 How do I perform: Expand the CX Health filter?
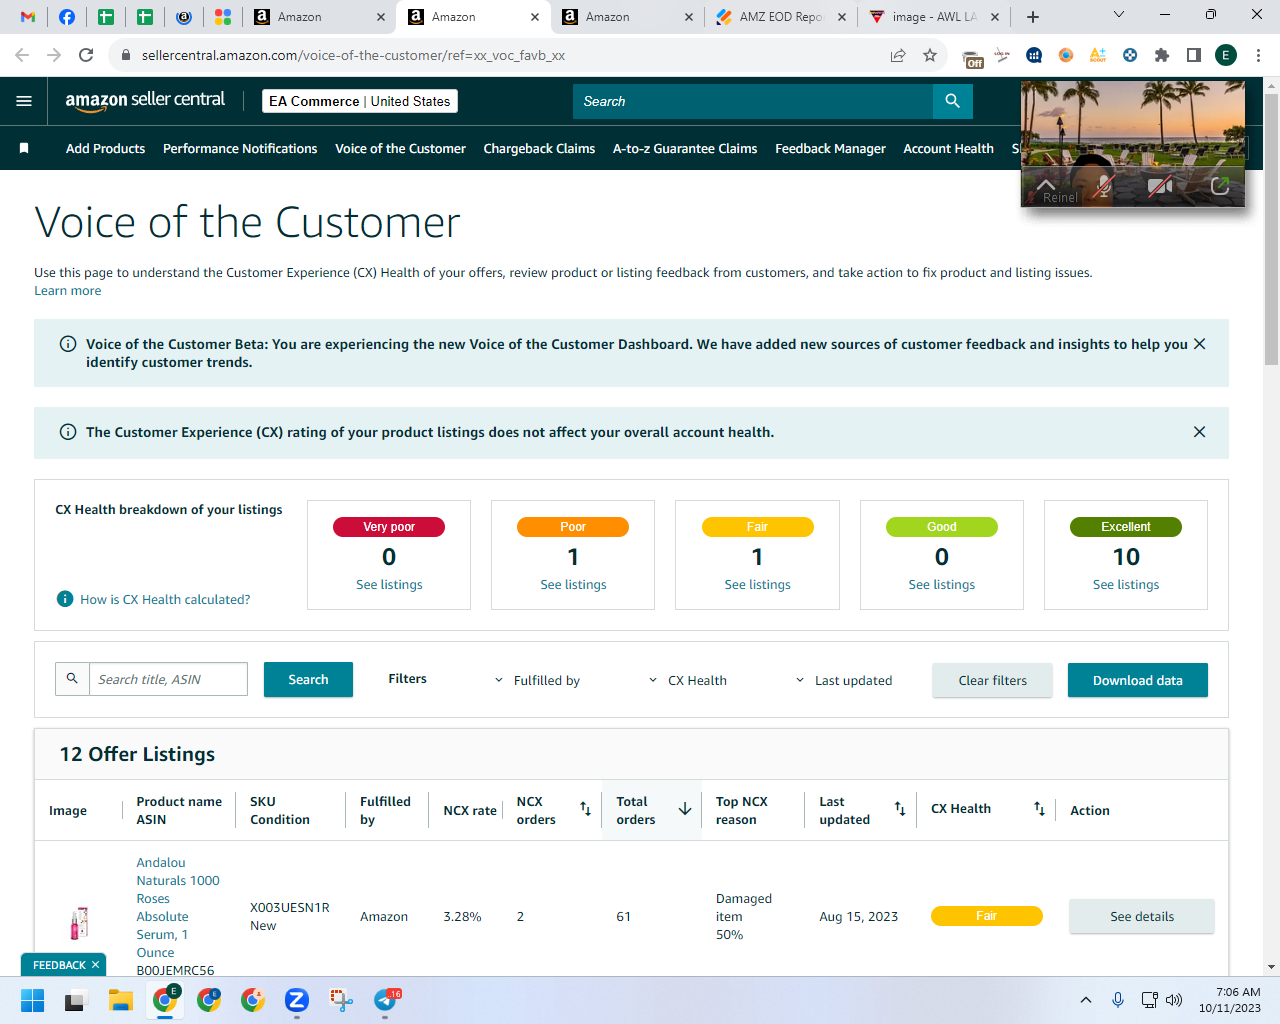click(x=688, y=680)
